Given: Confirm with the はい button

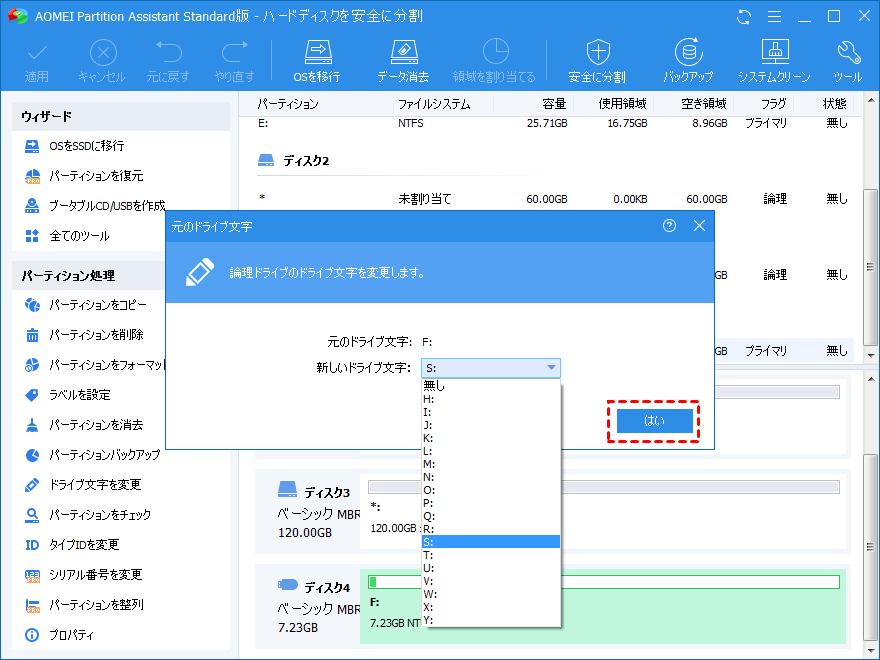Looking at the screenshot, I should [654, 421].
